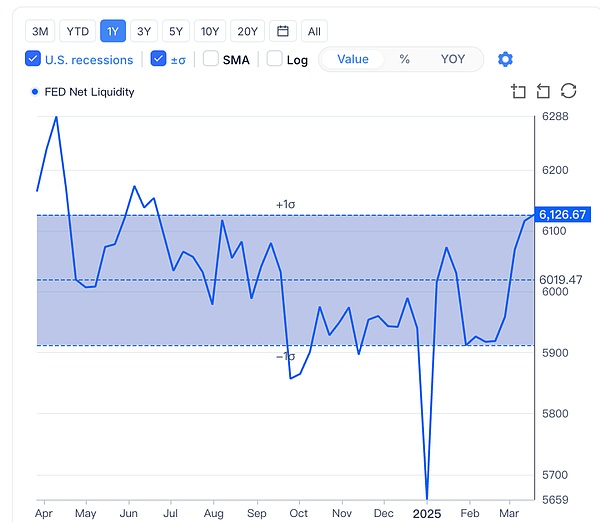Switch display mode to YOY
Image resolution: width=600 pixels, height=522 pixels.
tap(453, 59)
